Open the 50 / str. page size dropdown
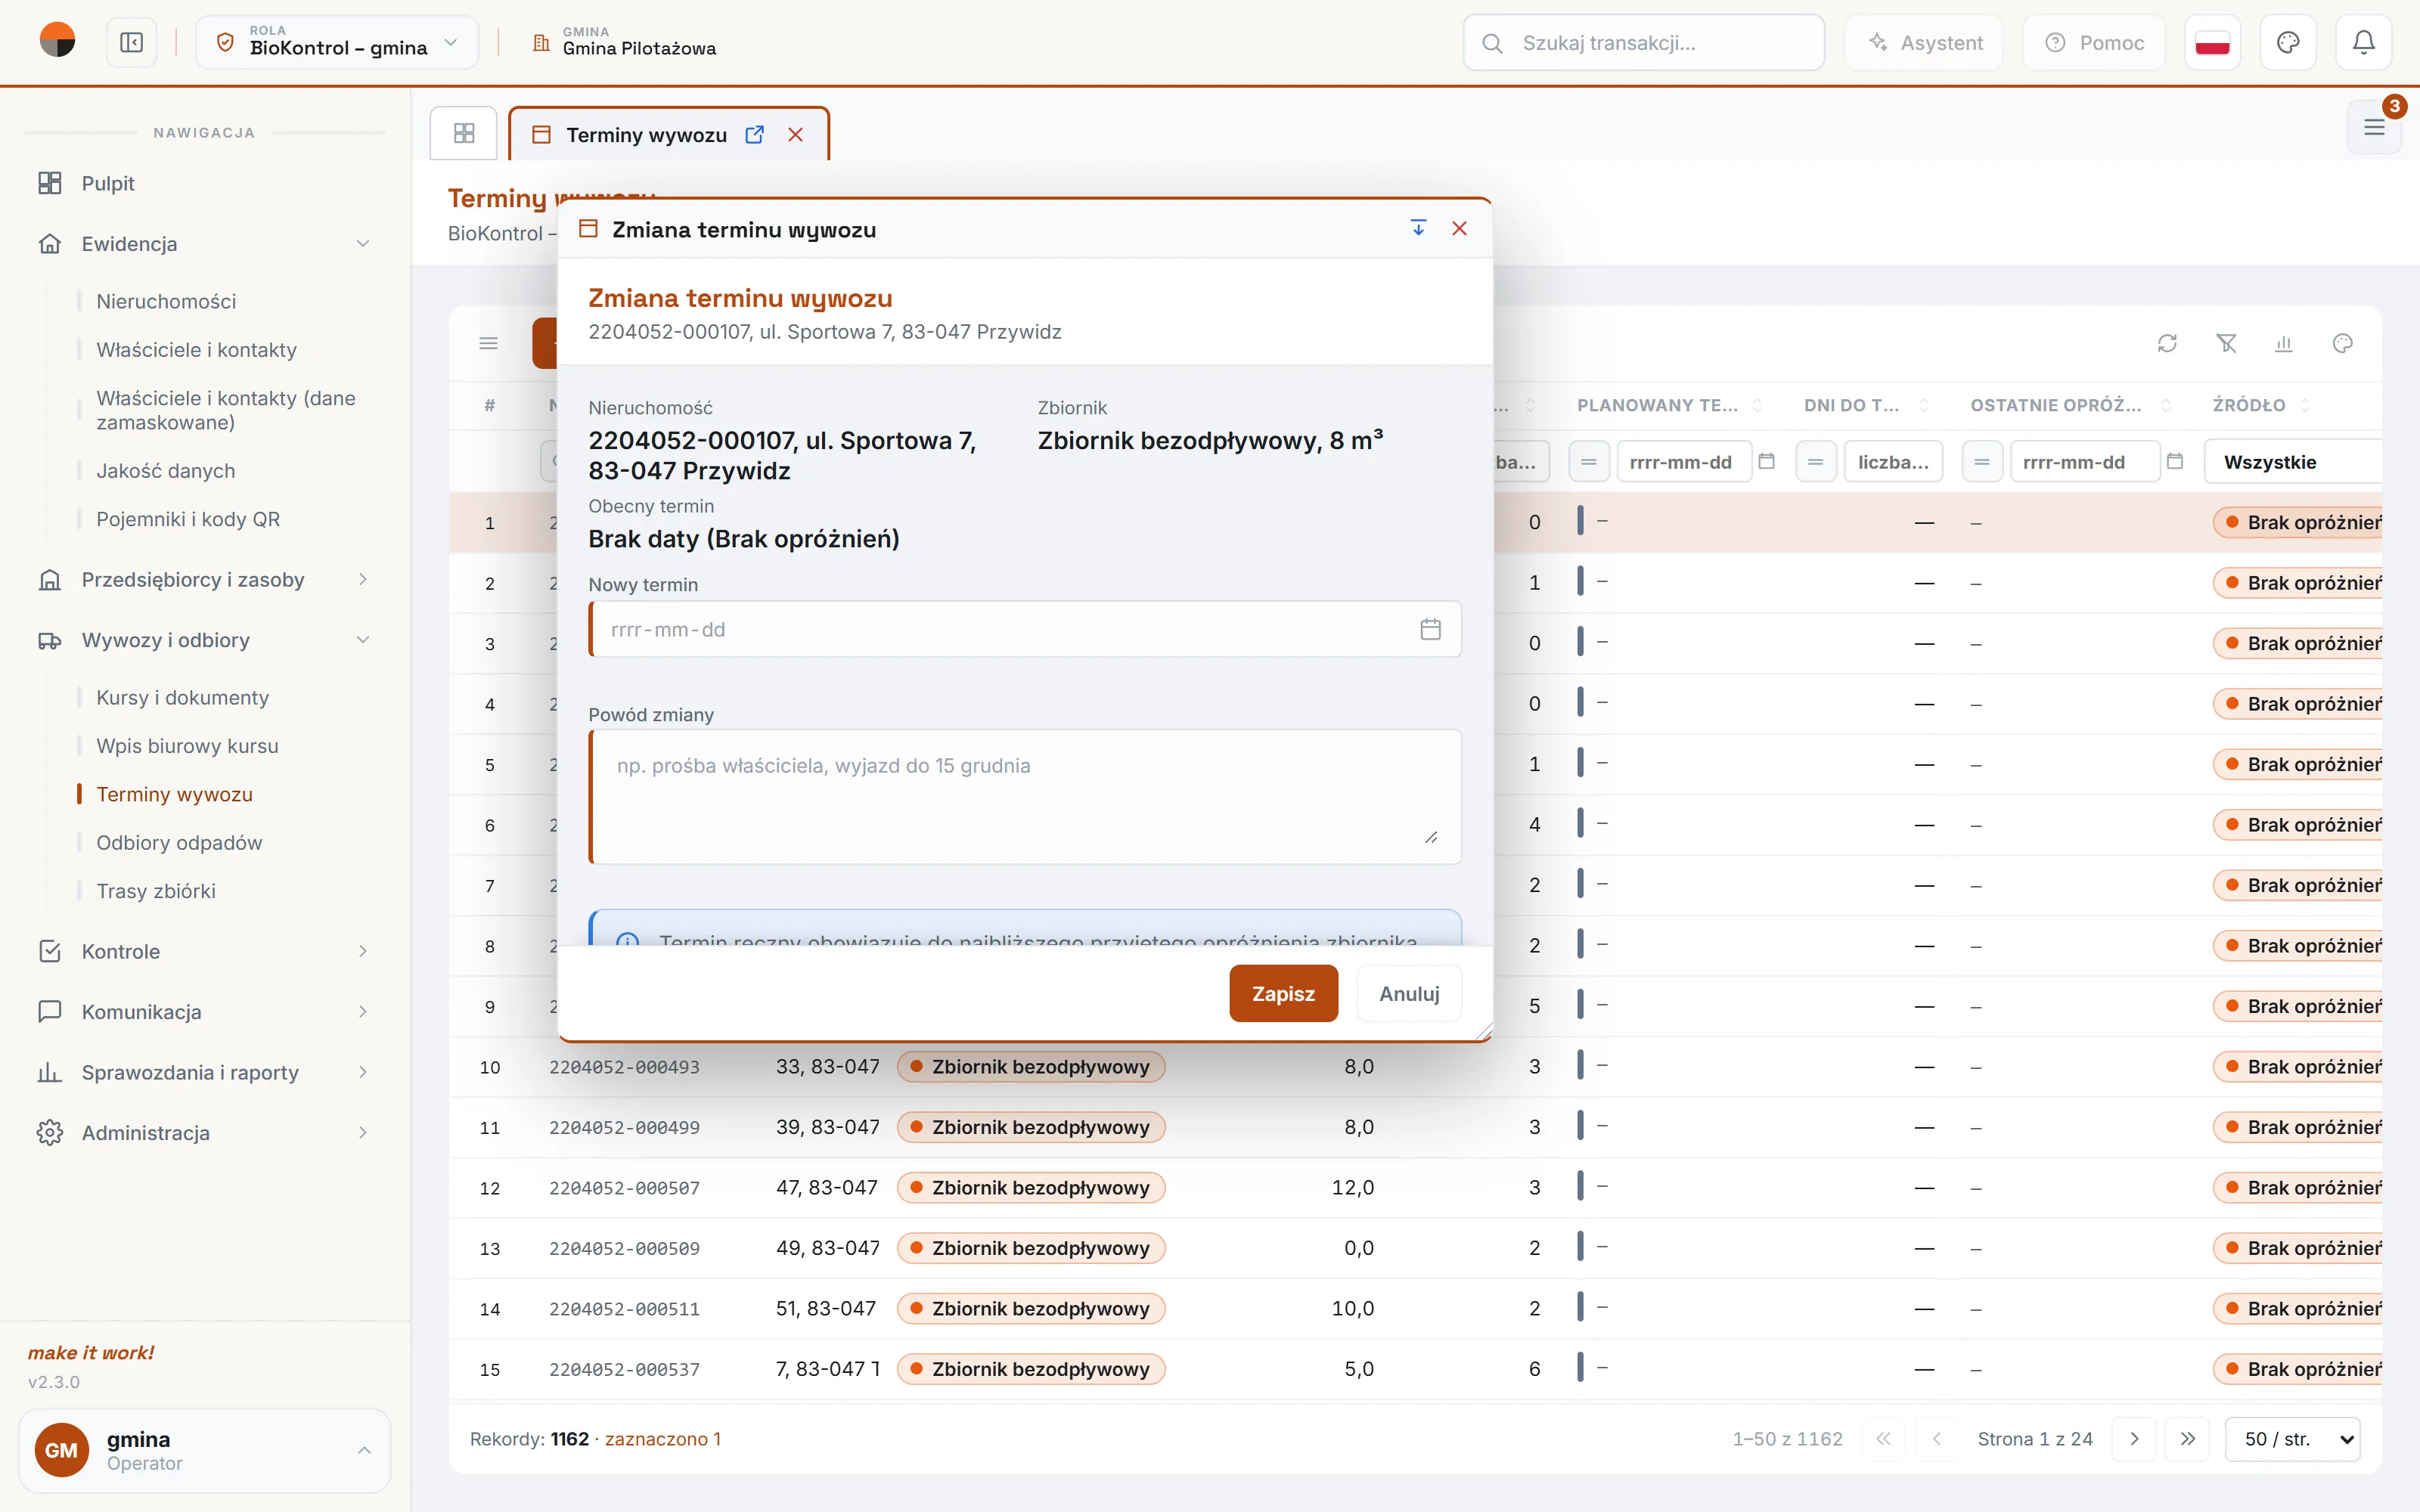Image resolution: width=2420 pixels, height=1512 pixels. (x=2293, y=1439)
